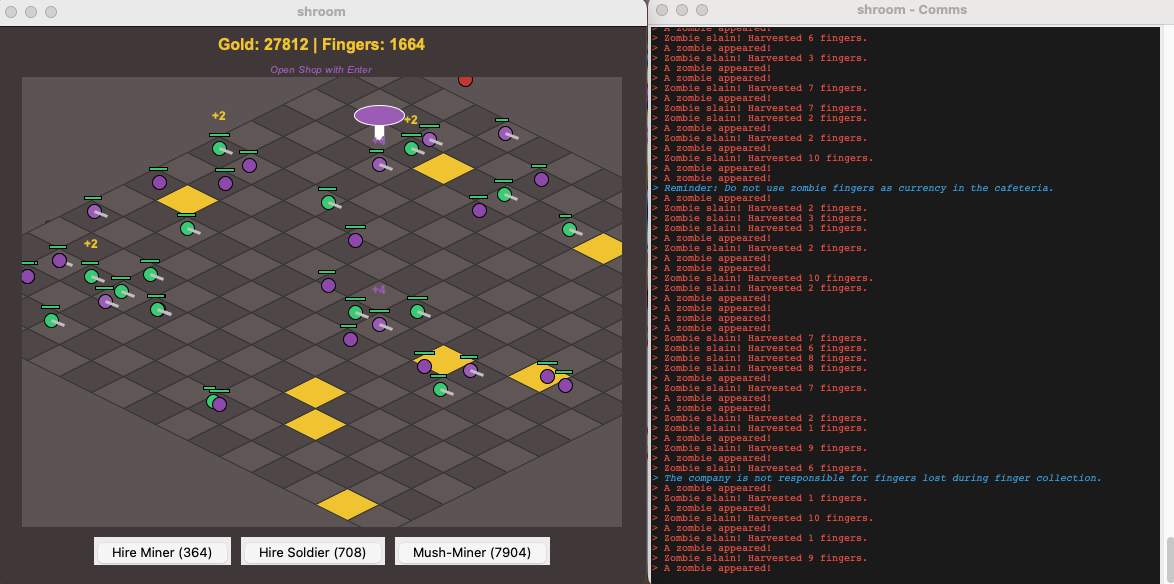
Task: Click the large purple mushroom
Action: [x=380, y=122]
